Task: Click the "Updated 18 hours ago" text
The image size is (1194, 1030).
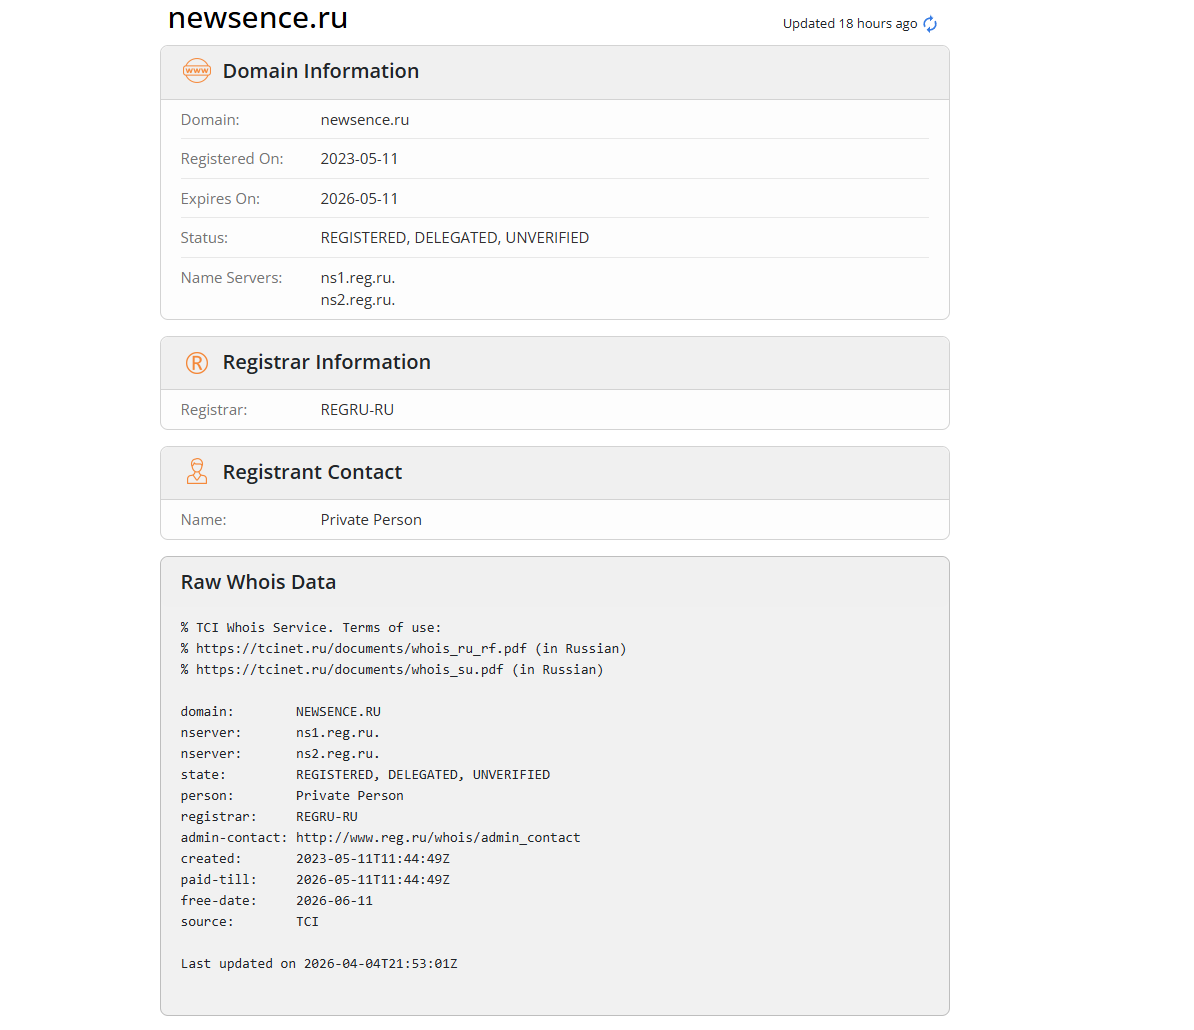Action: pos(849,24)
